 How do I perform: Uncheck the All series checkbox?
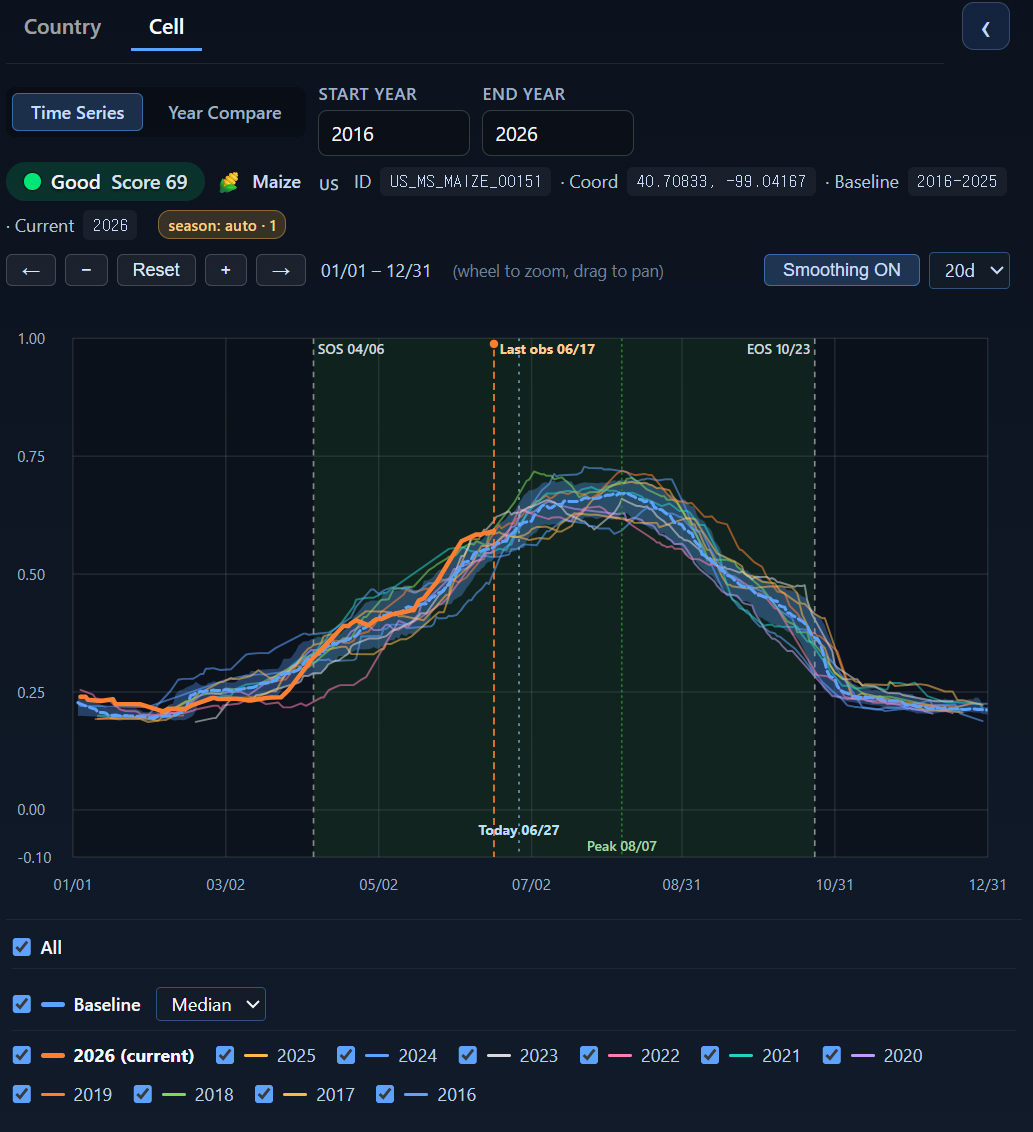[x=22, y=947]
